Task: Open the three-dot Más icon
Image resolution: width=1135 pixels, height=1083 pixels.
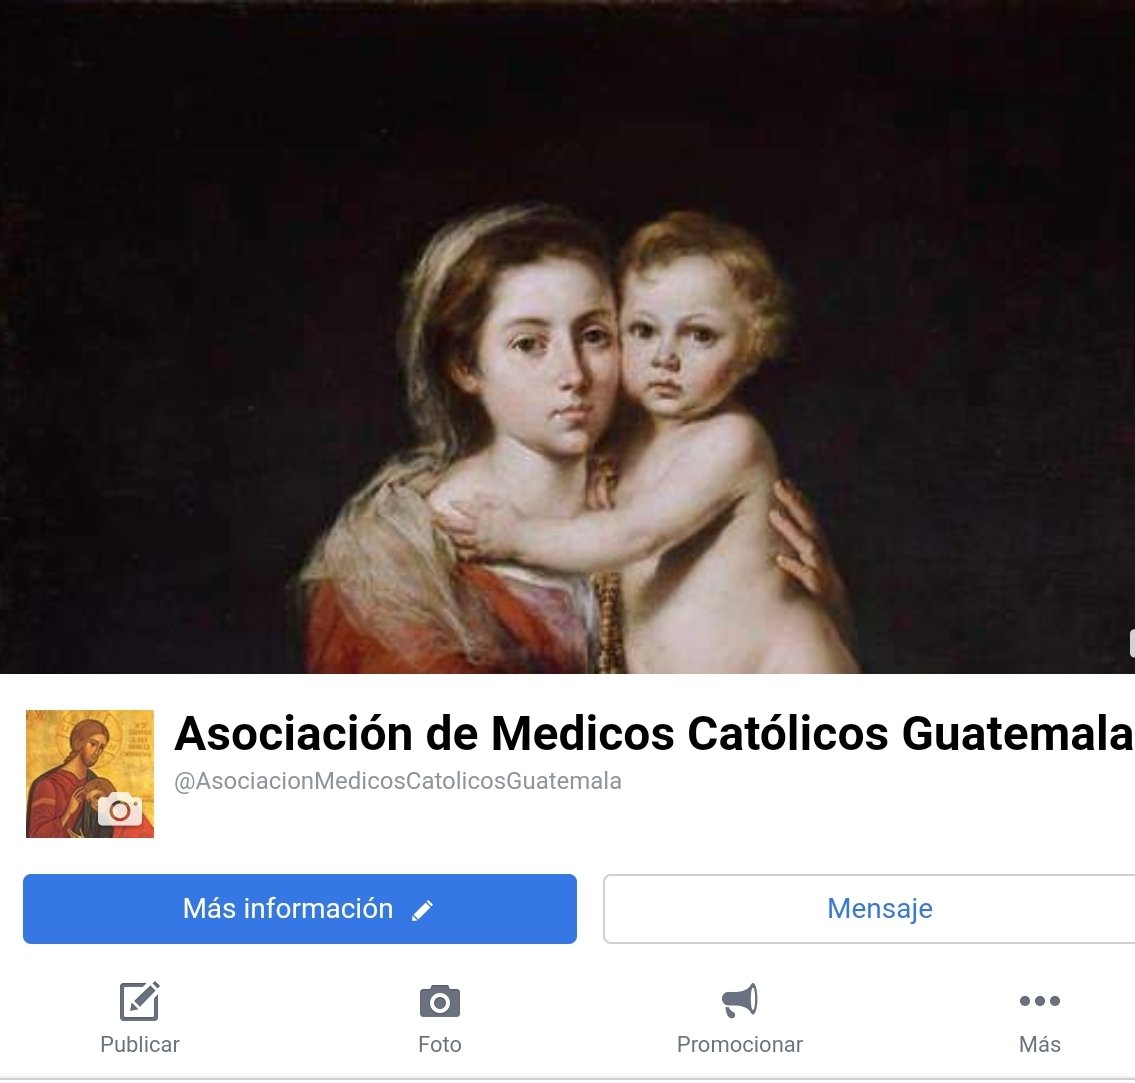Action: coord(1039,1001)
